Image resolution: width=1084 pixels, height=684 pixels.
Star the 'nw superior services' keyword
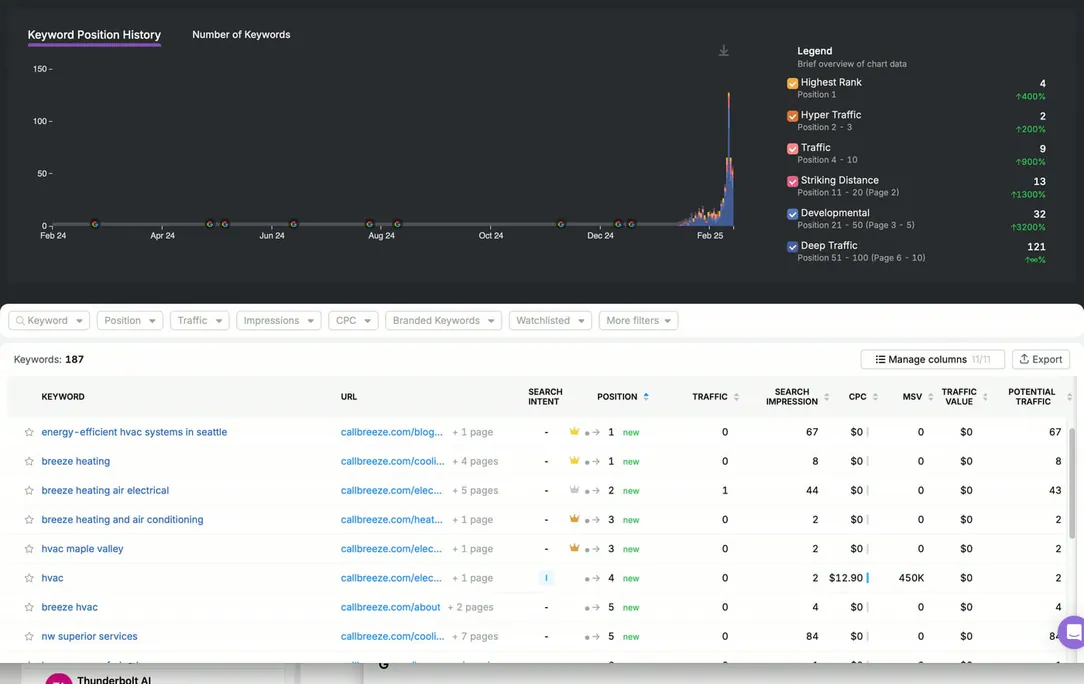[x=29, y=636]
